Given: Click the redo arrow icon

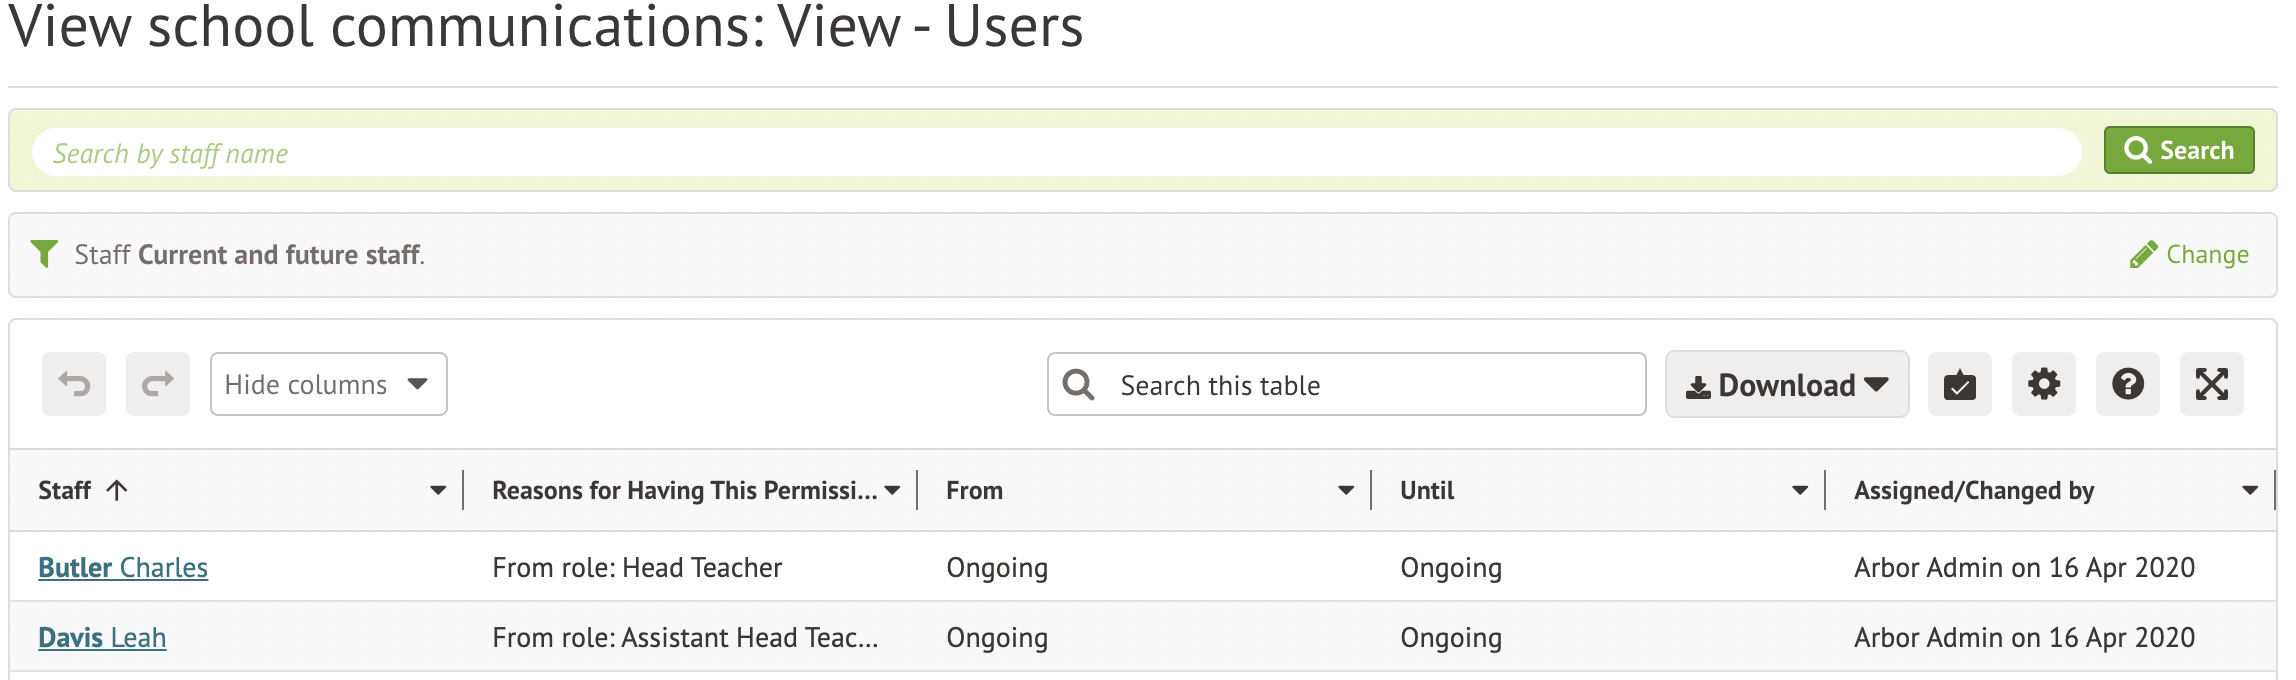Looking at the screenshot, I should click(158, 384).
